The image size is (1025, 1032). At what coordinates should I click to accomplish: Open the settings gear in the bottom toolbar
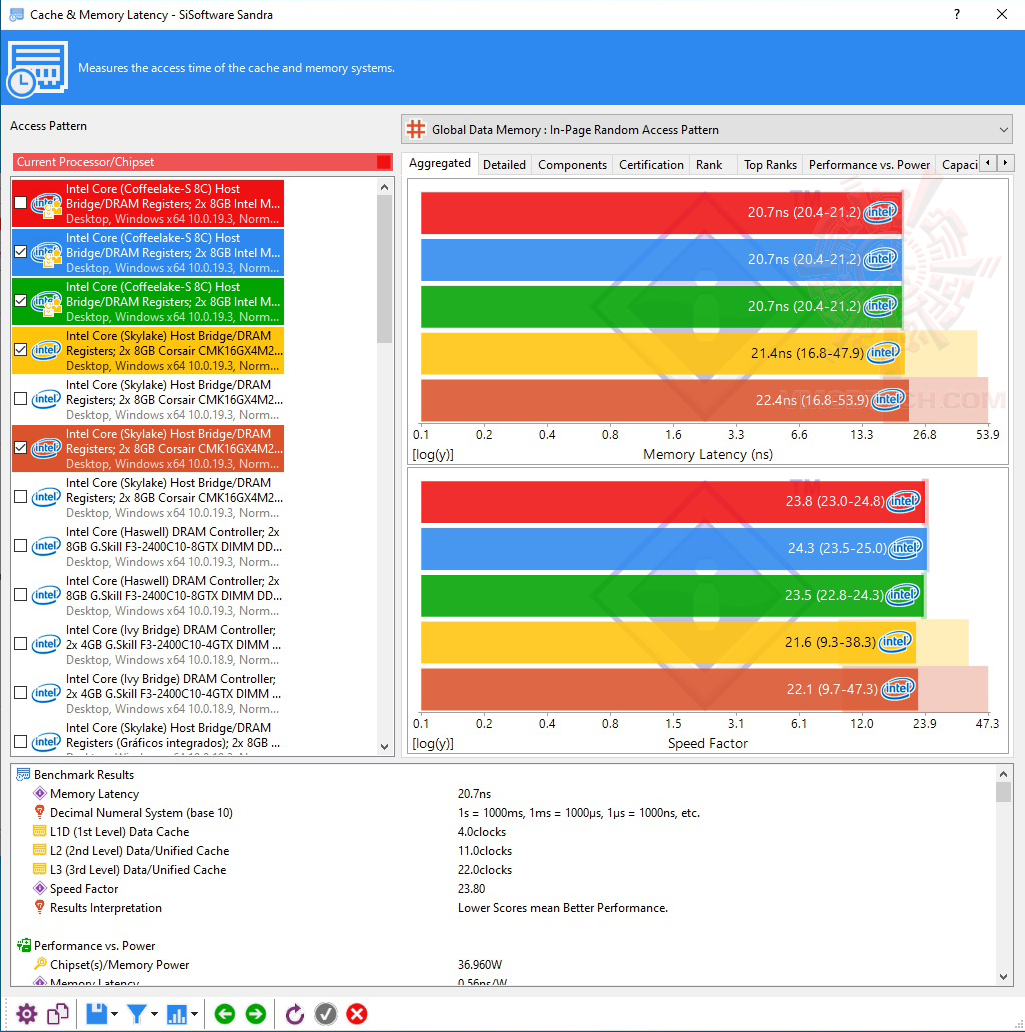pyautogui.click(x=26, y=1014)
